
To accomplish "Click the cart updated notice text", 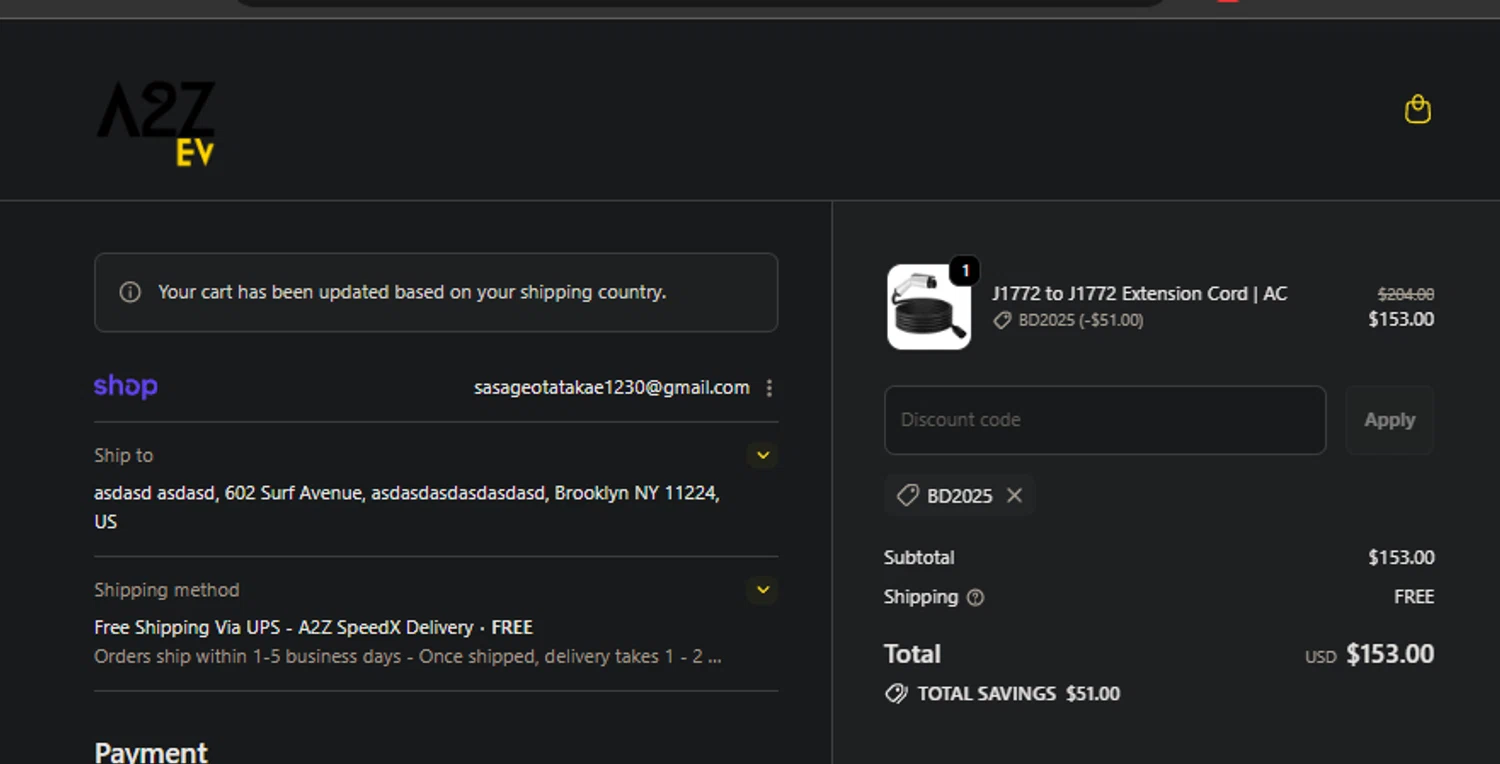I will coord(412,292).
